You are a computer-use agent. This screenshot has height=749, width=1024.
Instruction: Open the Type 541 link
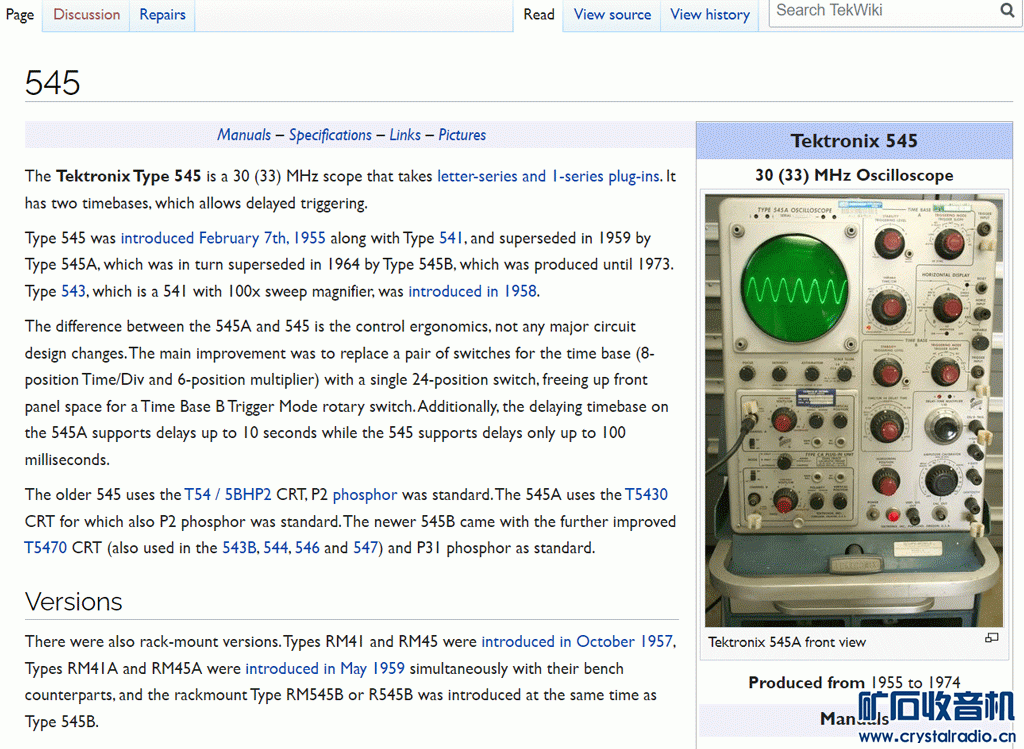coord(451,238)
